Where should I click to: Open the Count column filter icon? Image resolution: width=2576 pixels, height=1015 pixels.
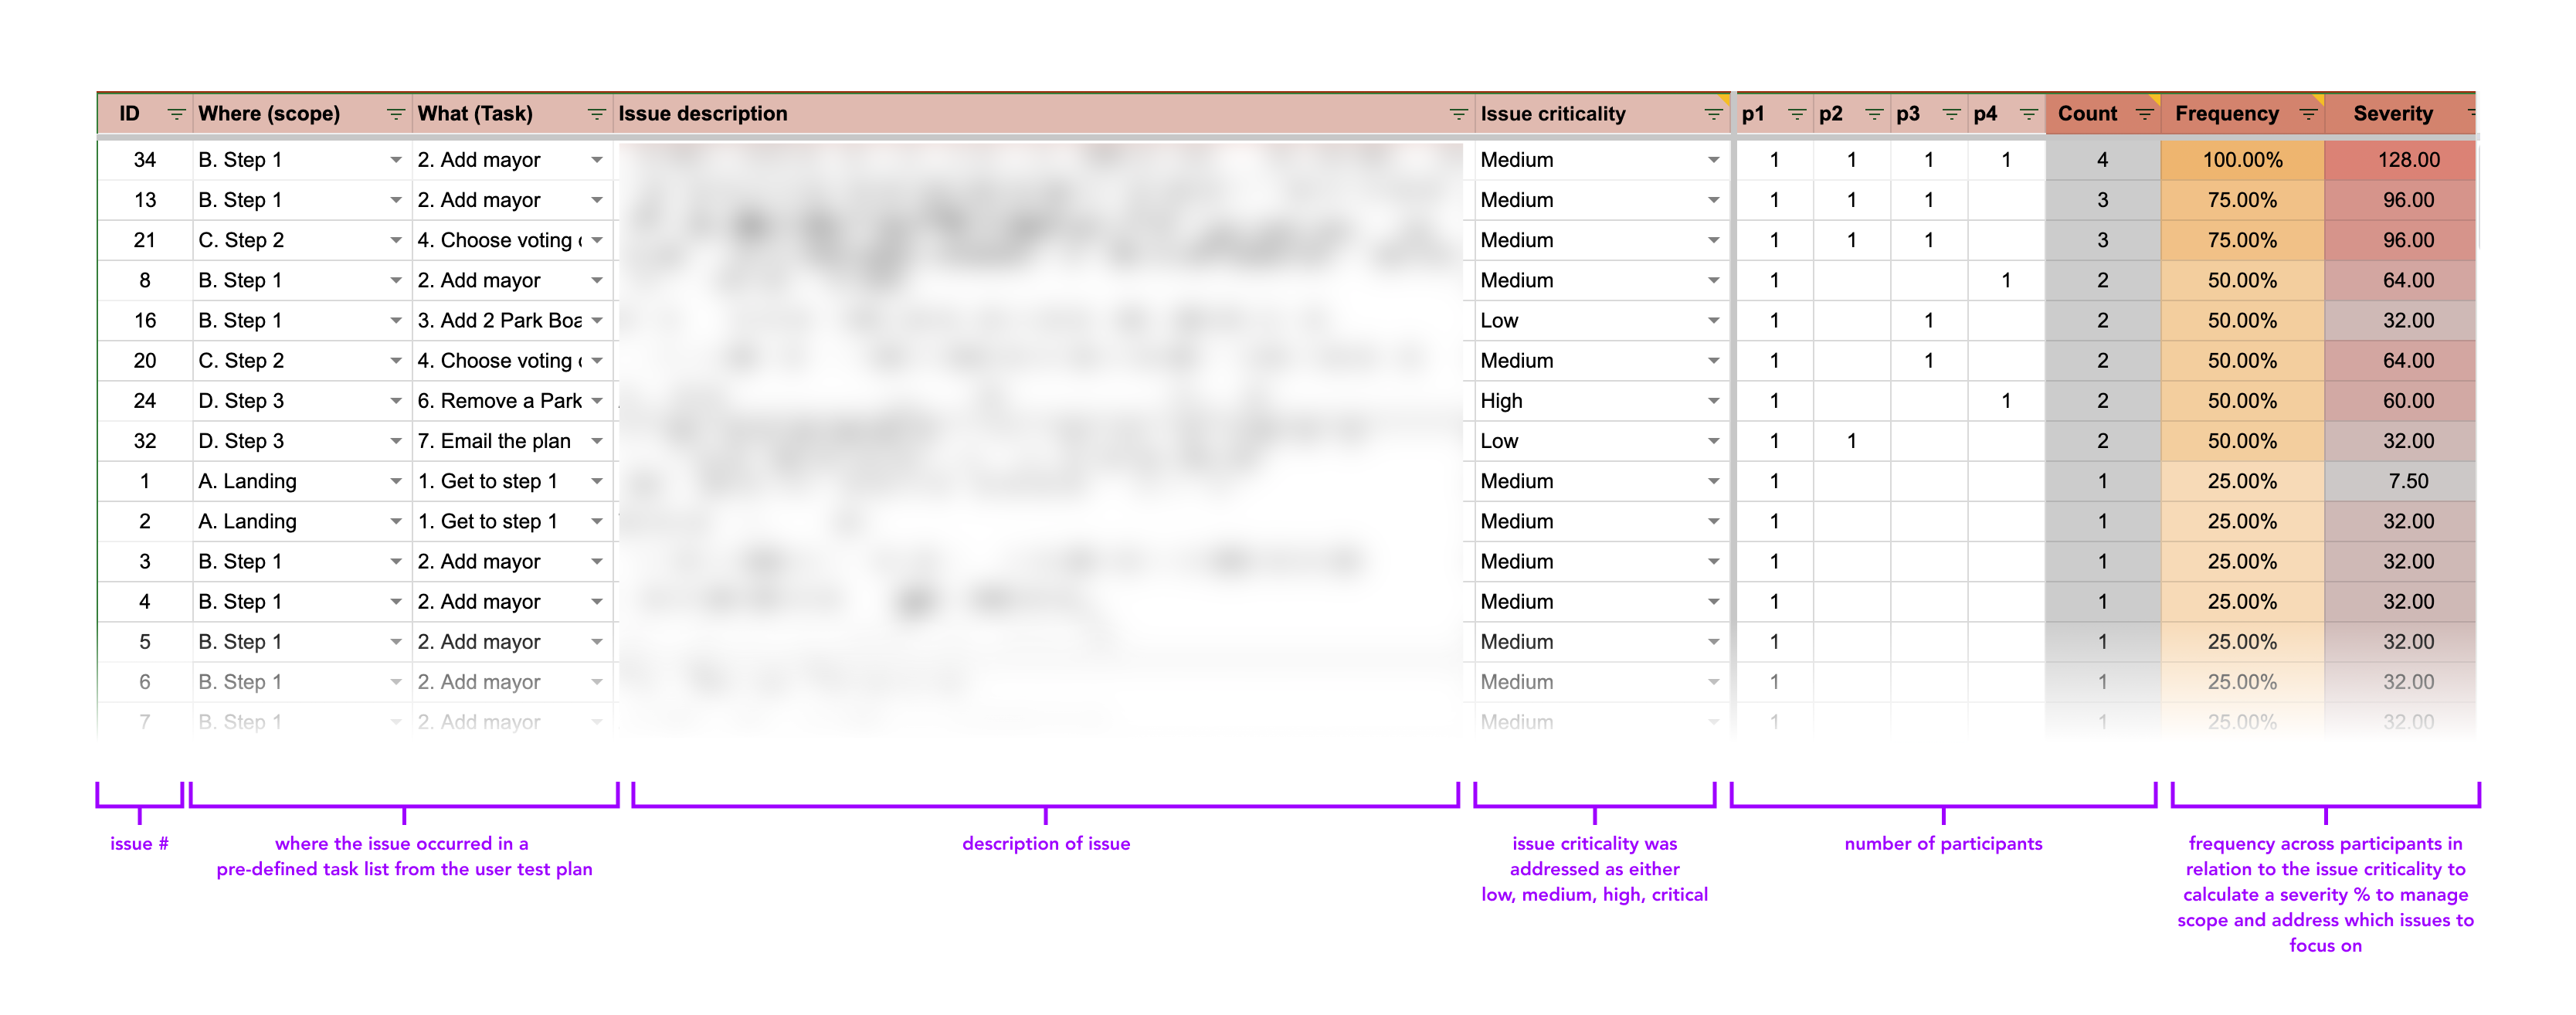2144,114
